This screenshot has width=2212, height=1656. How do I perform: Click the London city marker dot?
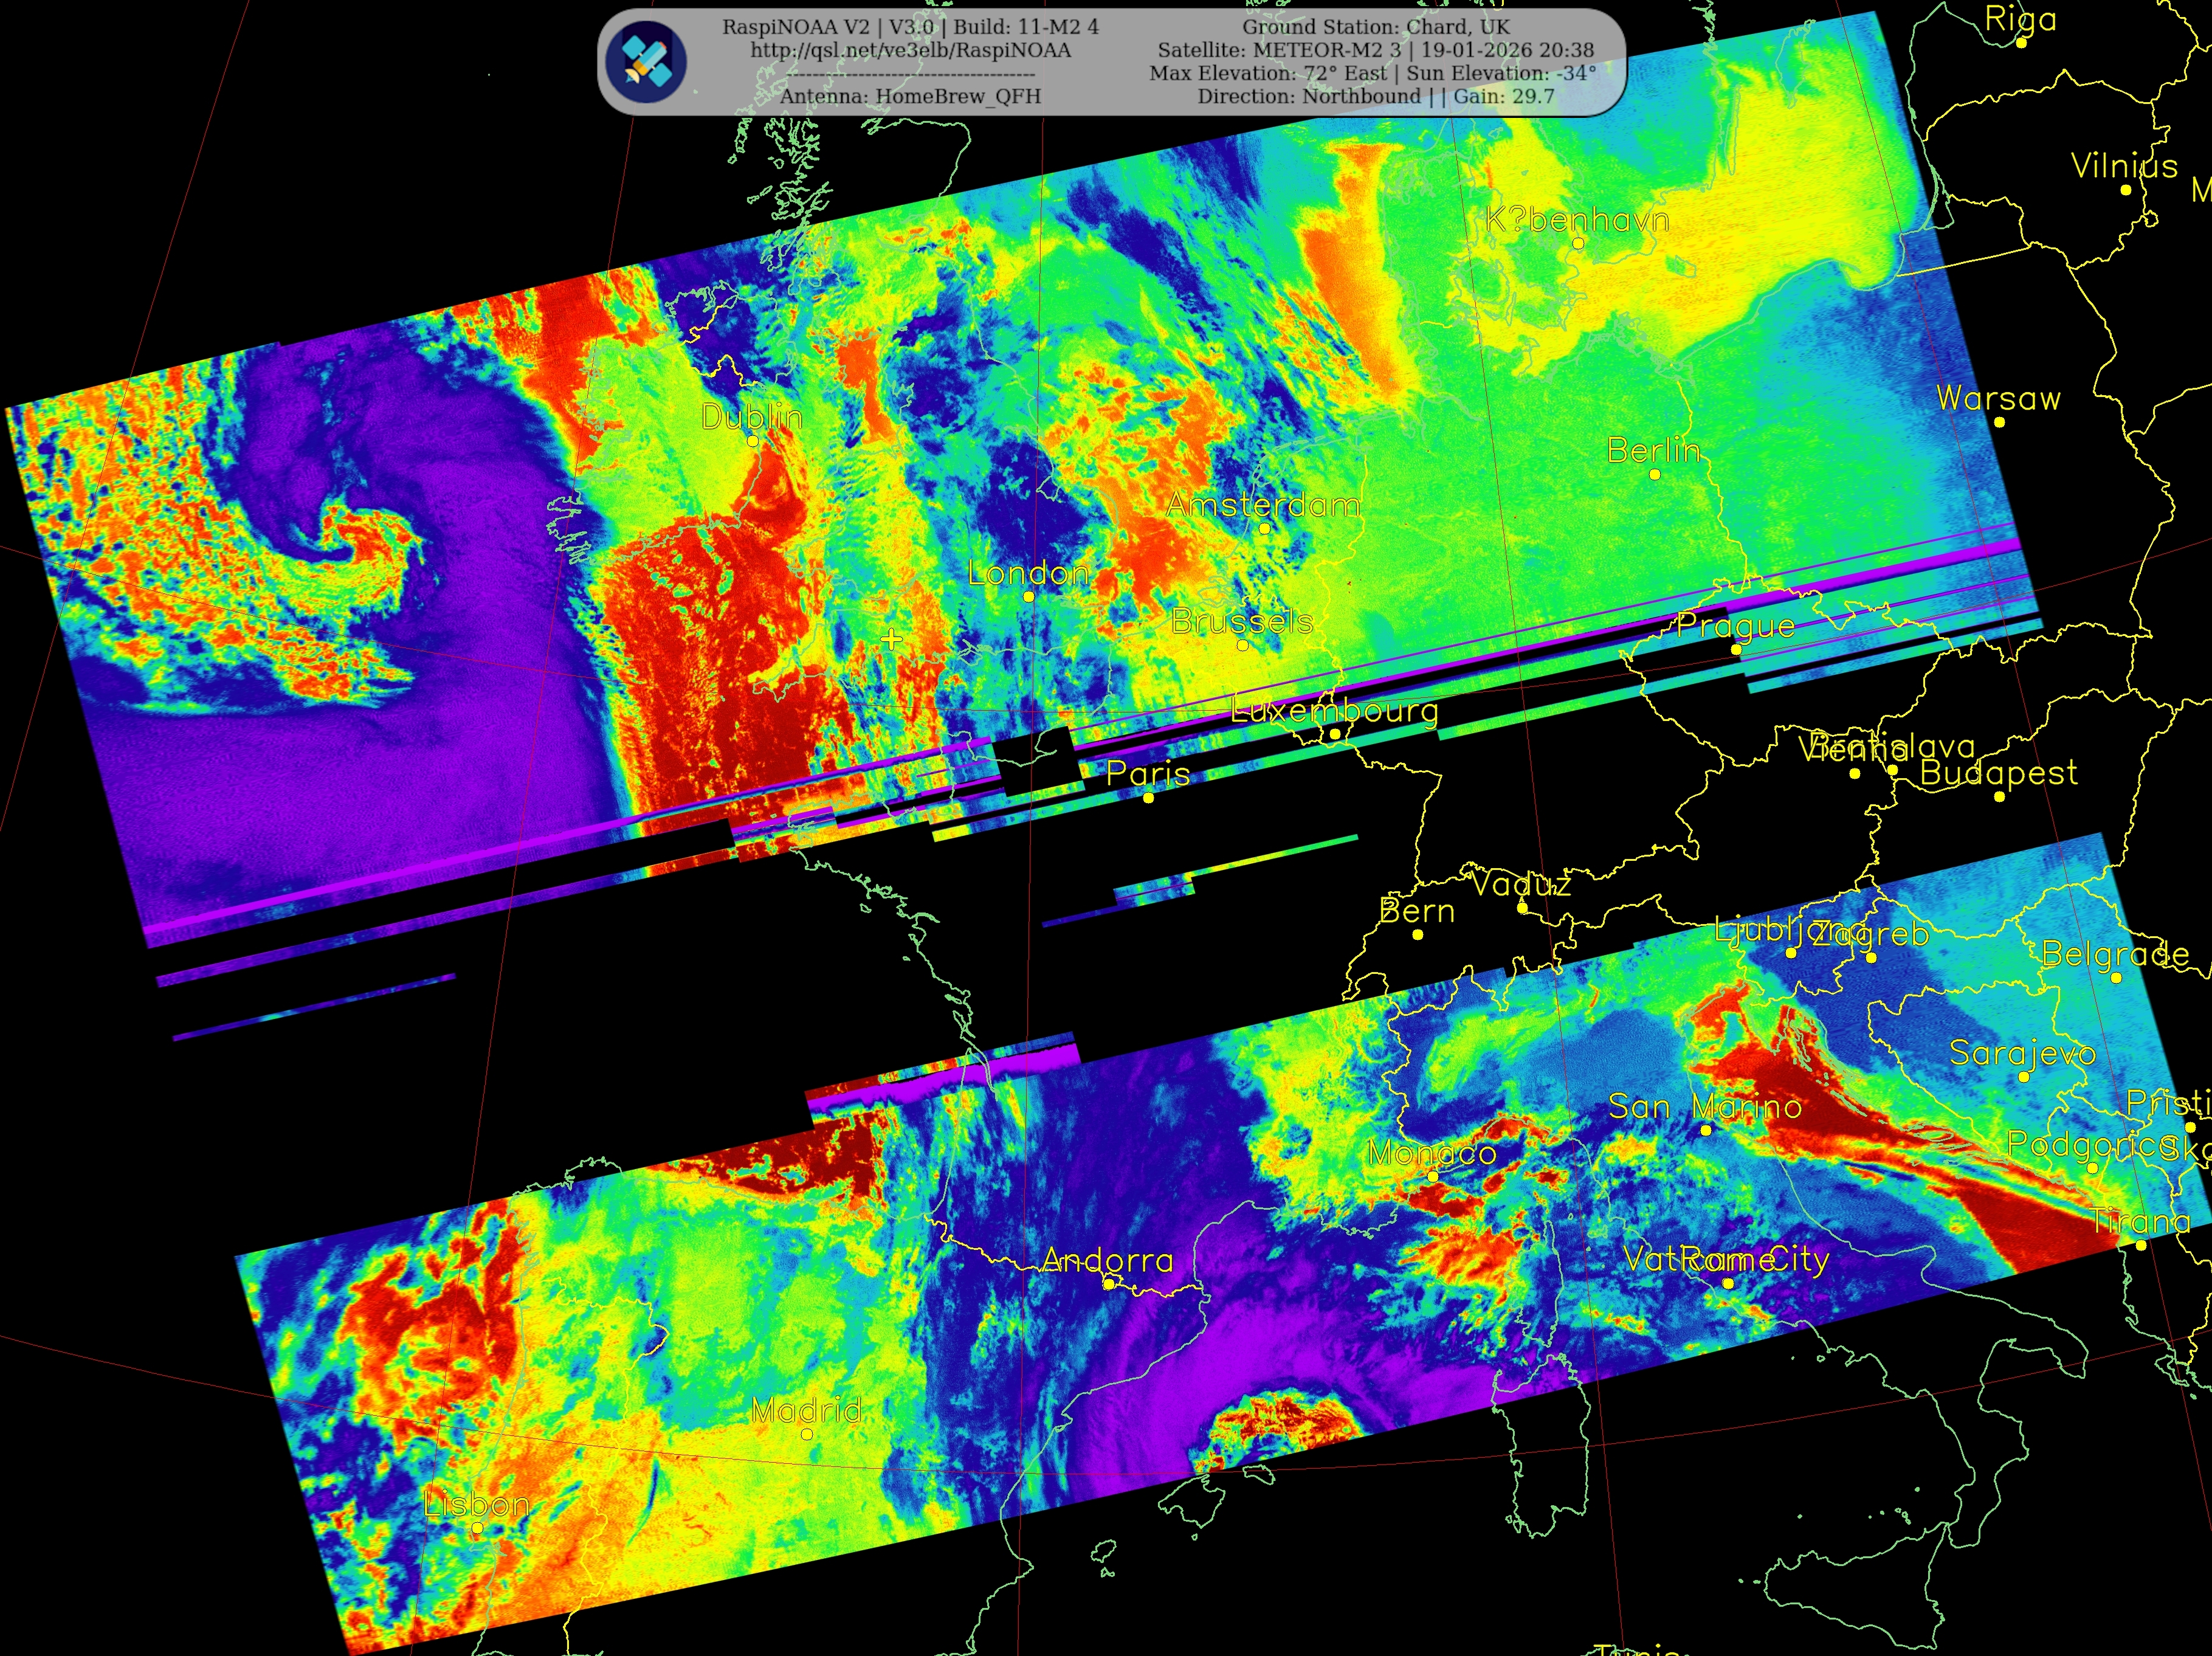tap(1028, 597)
